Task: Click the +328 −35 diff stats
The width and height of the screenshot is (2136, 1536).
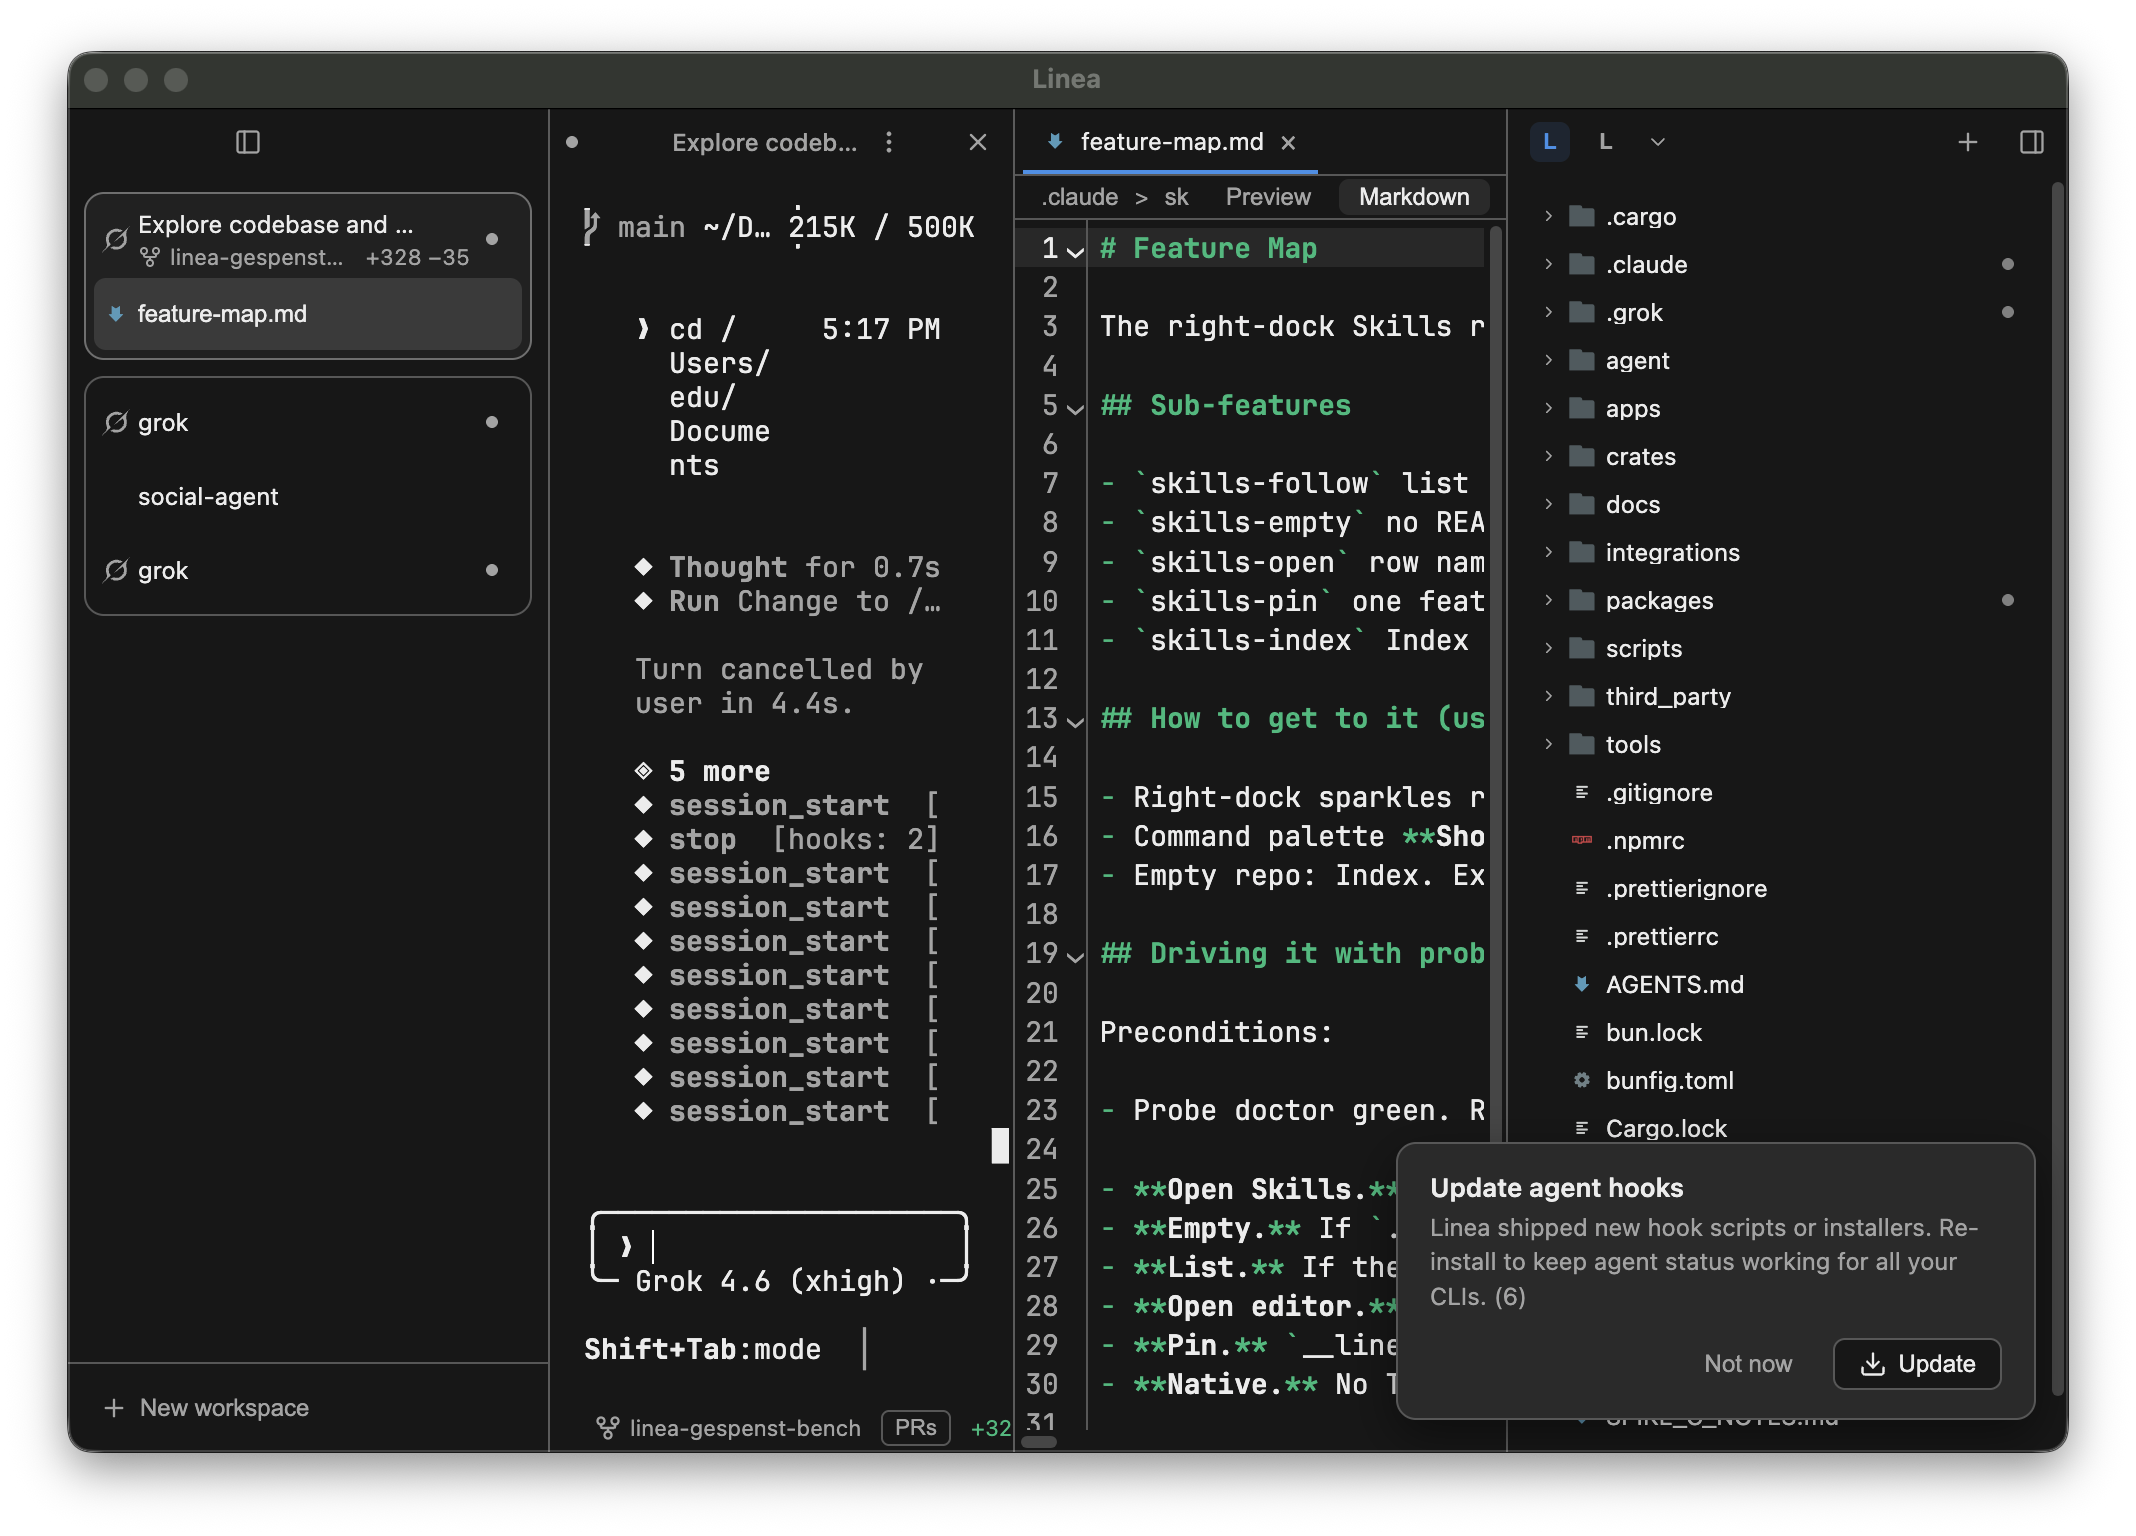Action: [x=417, y=257]
